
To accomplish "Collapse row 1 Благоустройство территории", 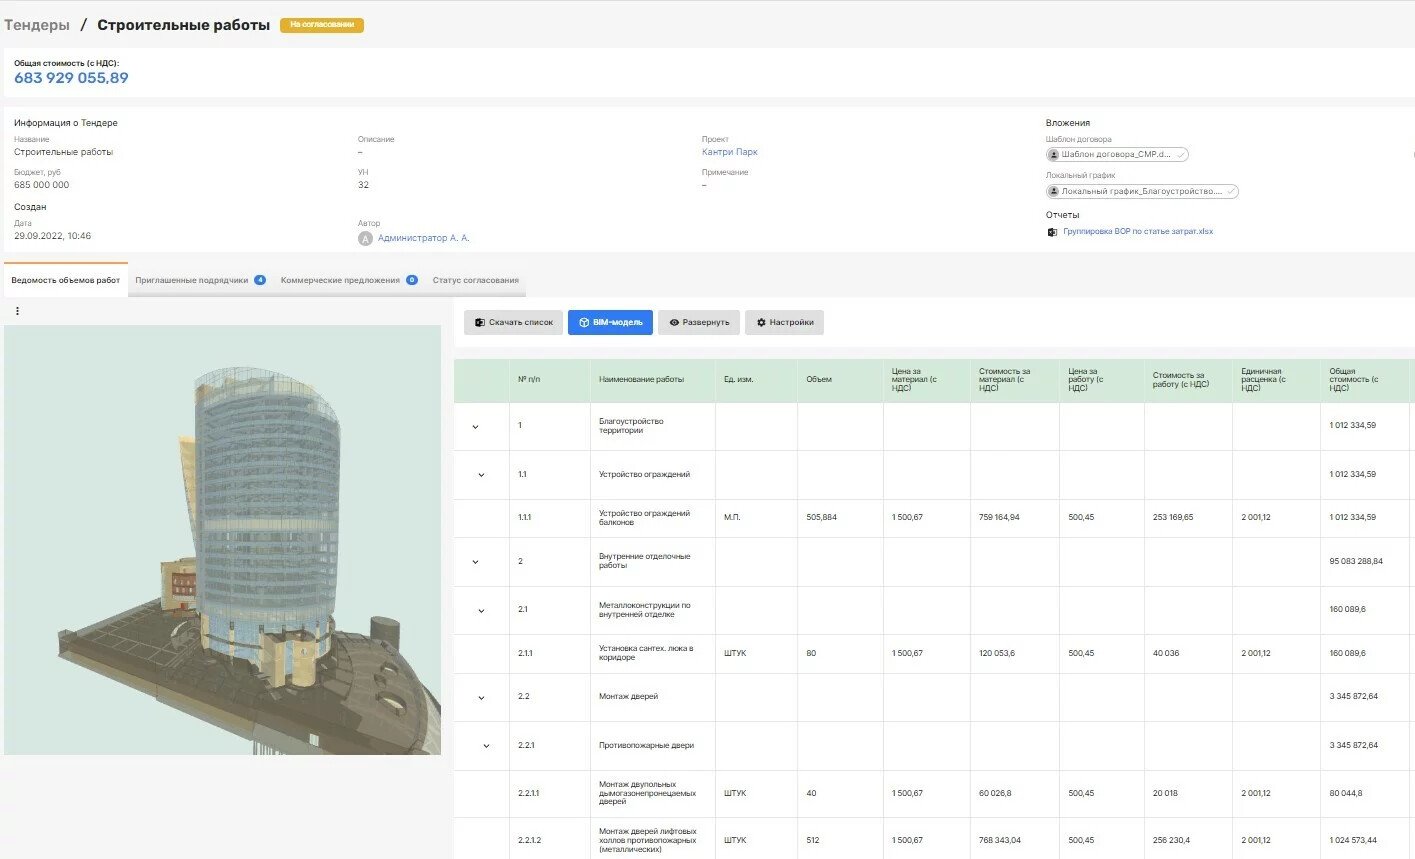I will (x=475, y=427).
